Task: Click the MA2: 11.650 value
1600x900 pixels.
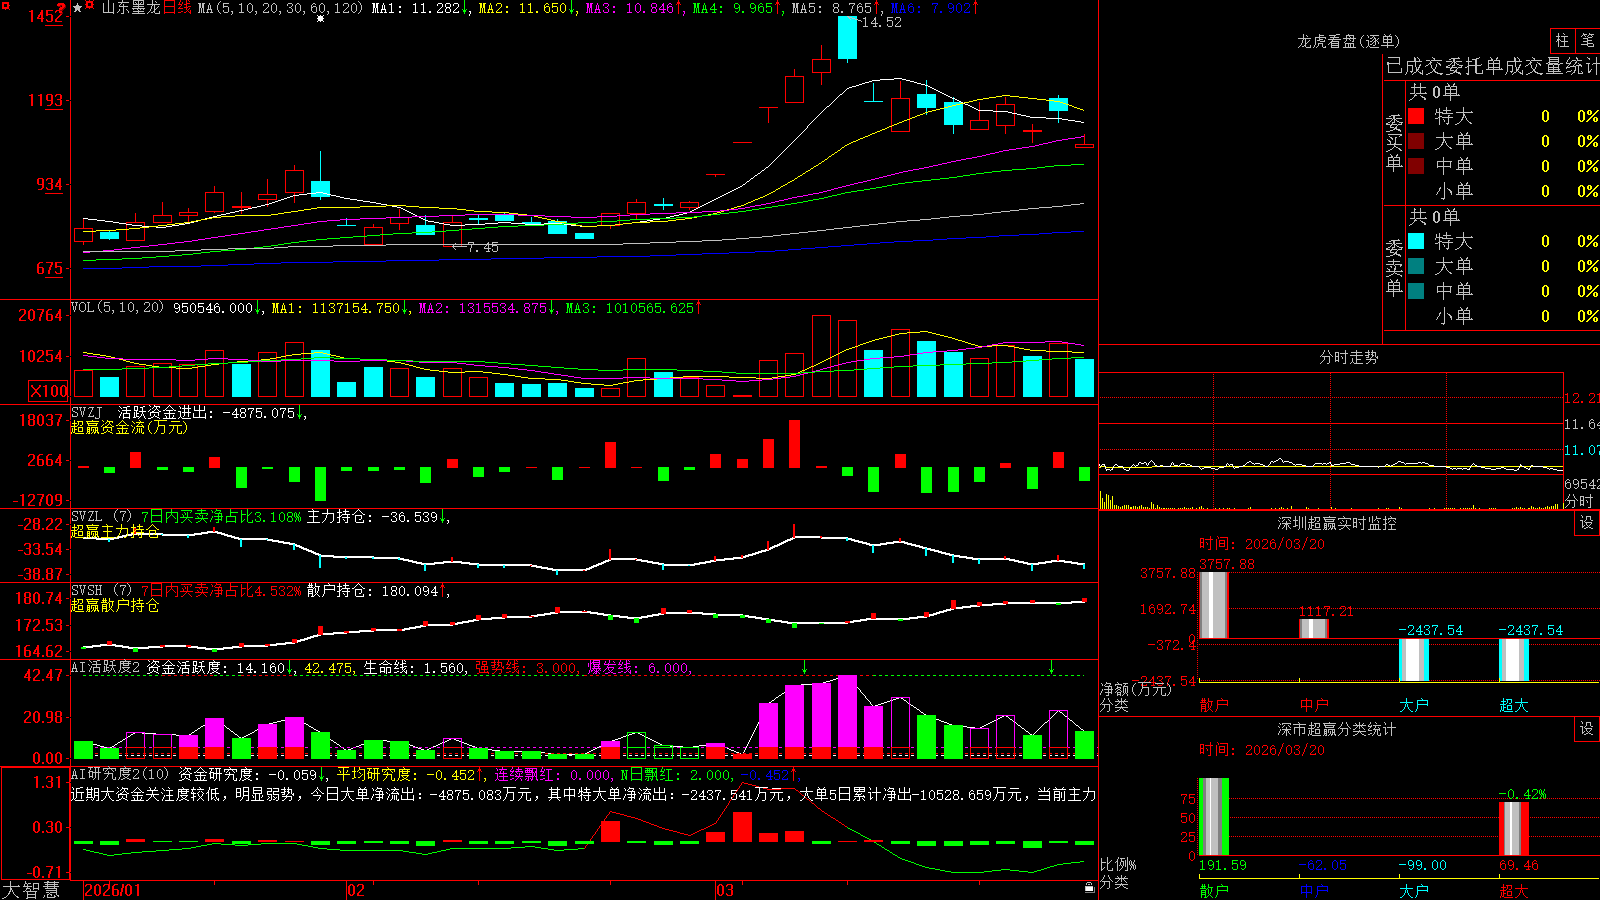Action: pos(523,8)
